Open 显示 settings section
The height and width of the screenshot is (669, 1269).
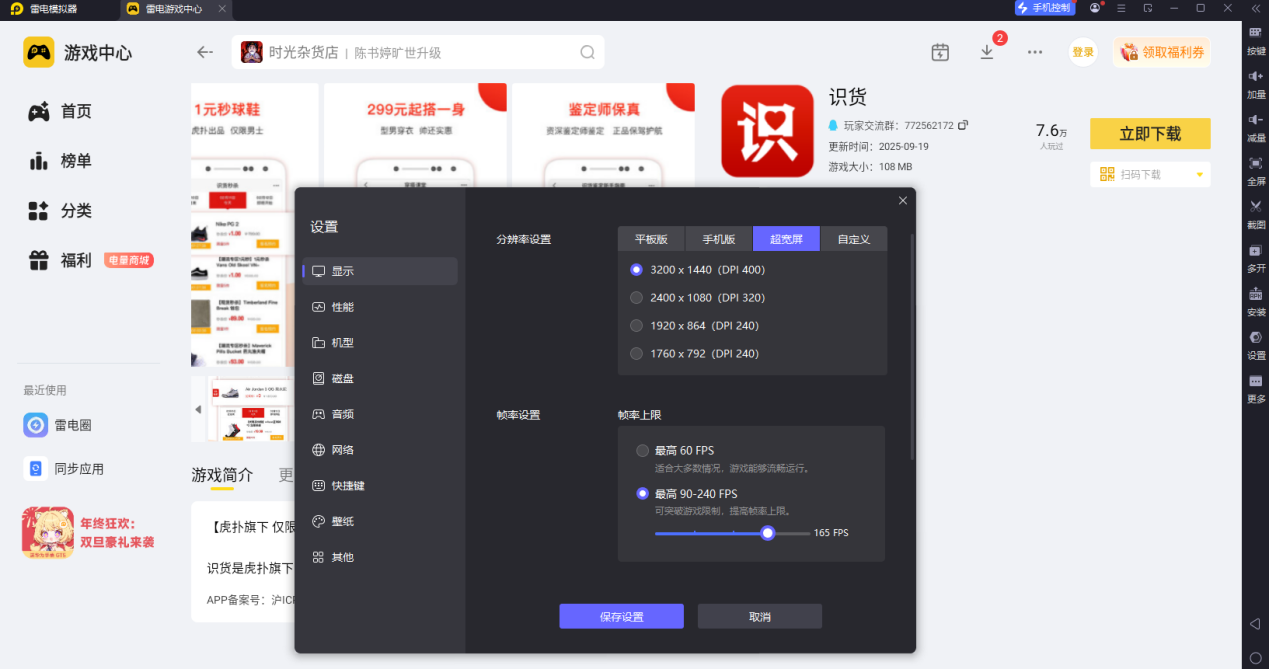tap(380, 271)
